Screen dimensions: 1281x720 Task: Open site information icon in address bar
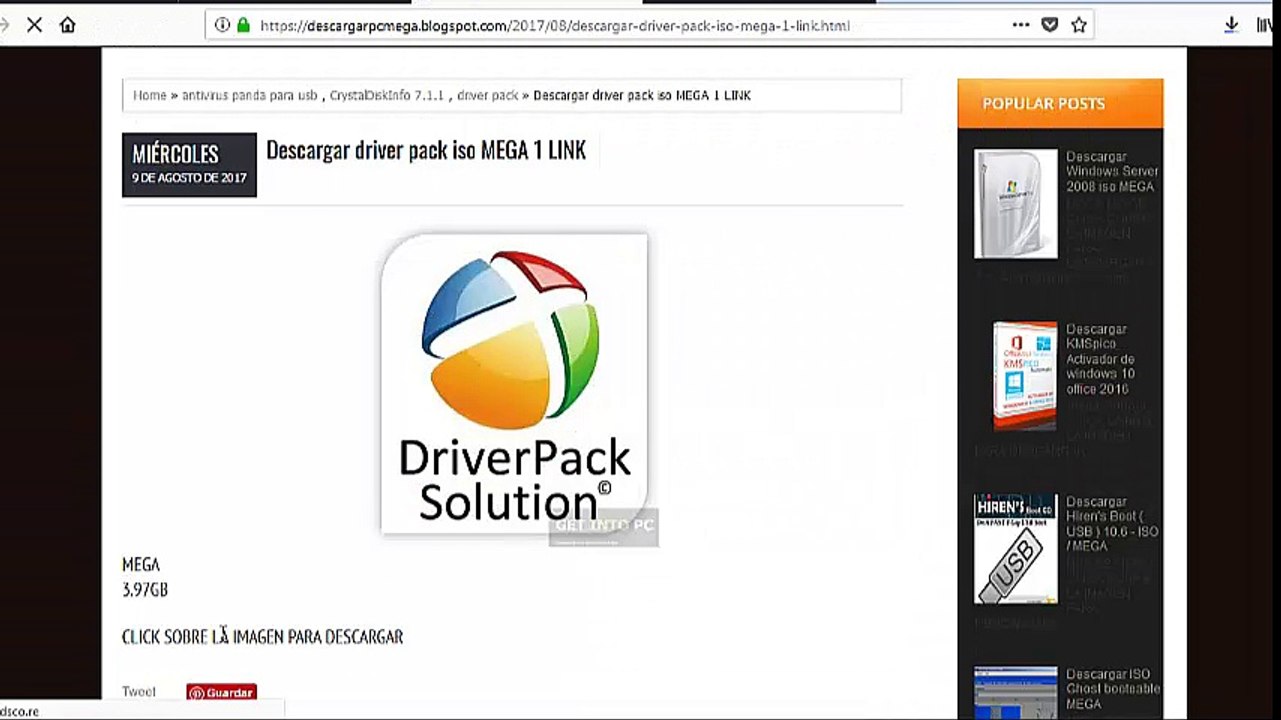click(222, 25)
